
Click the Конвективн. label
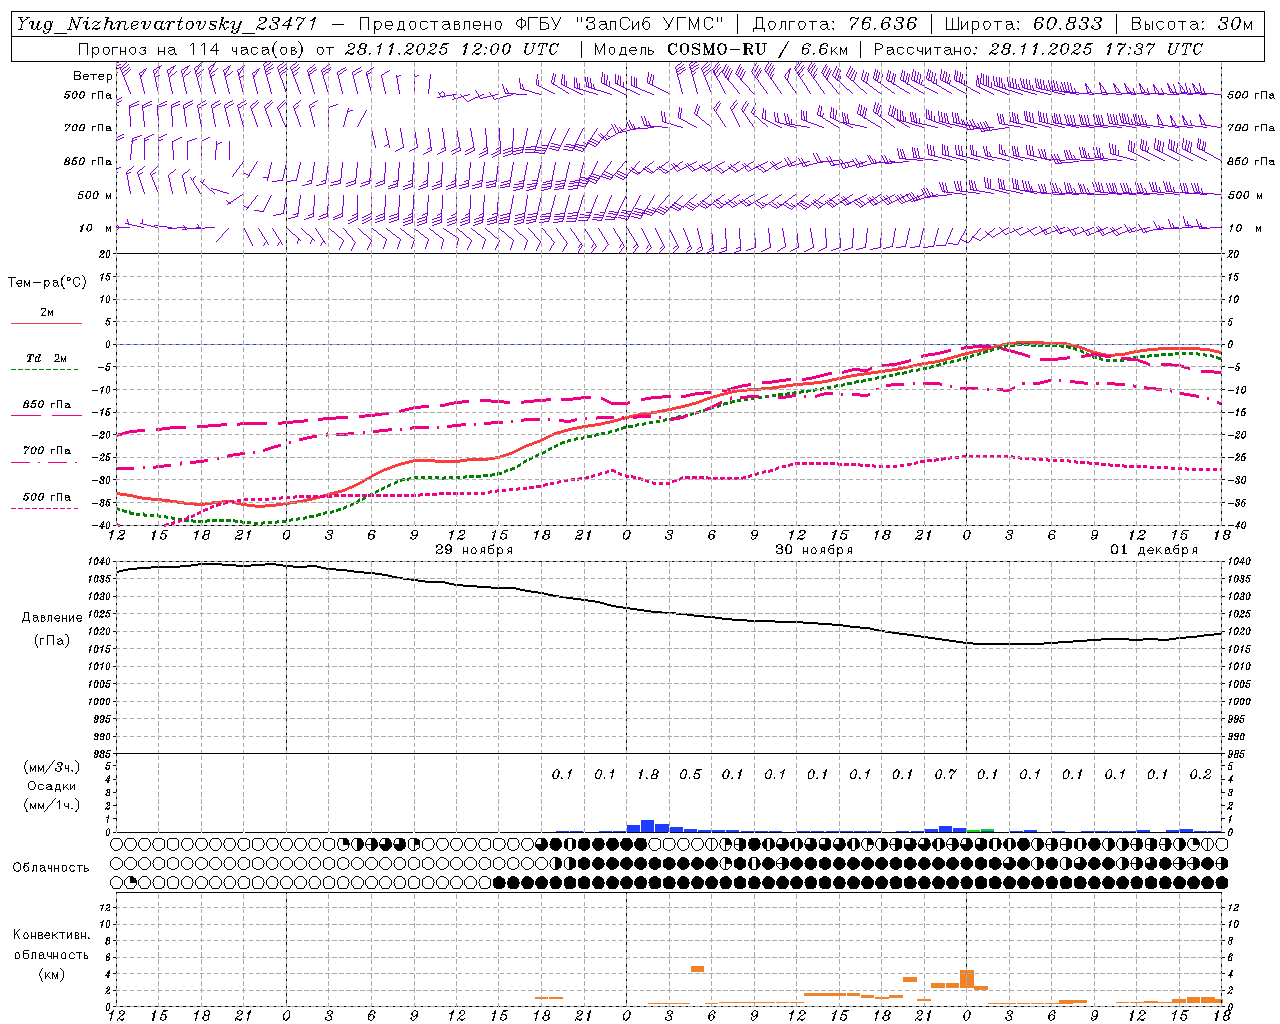tap(52, 935)
